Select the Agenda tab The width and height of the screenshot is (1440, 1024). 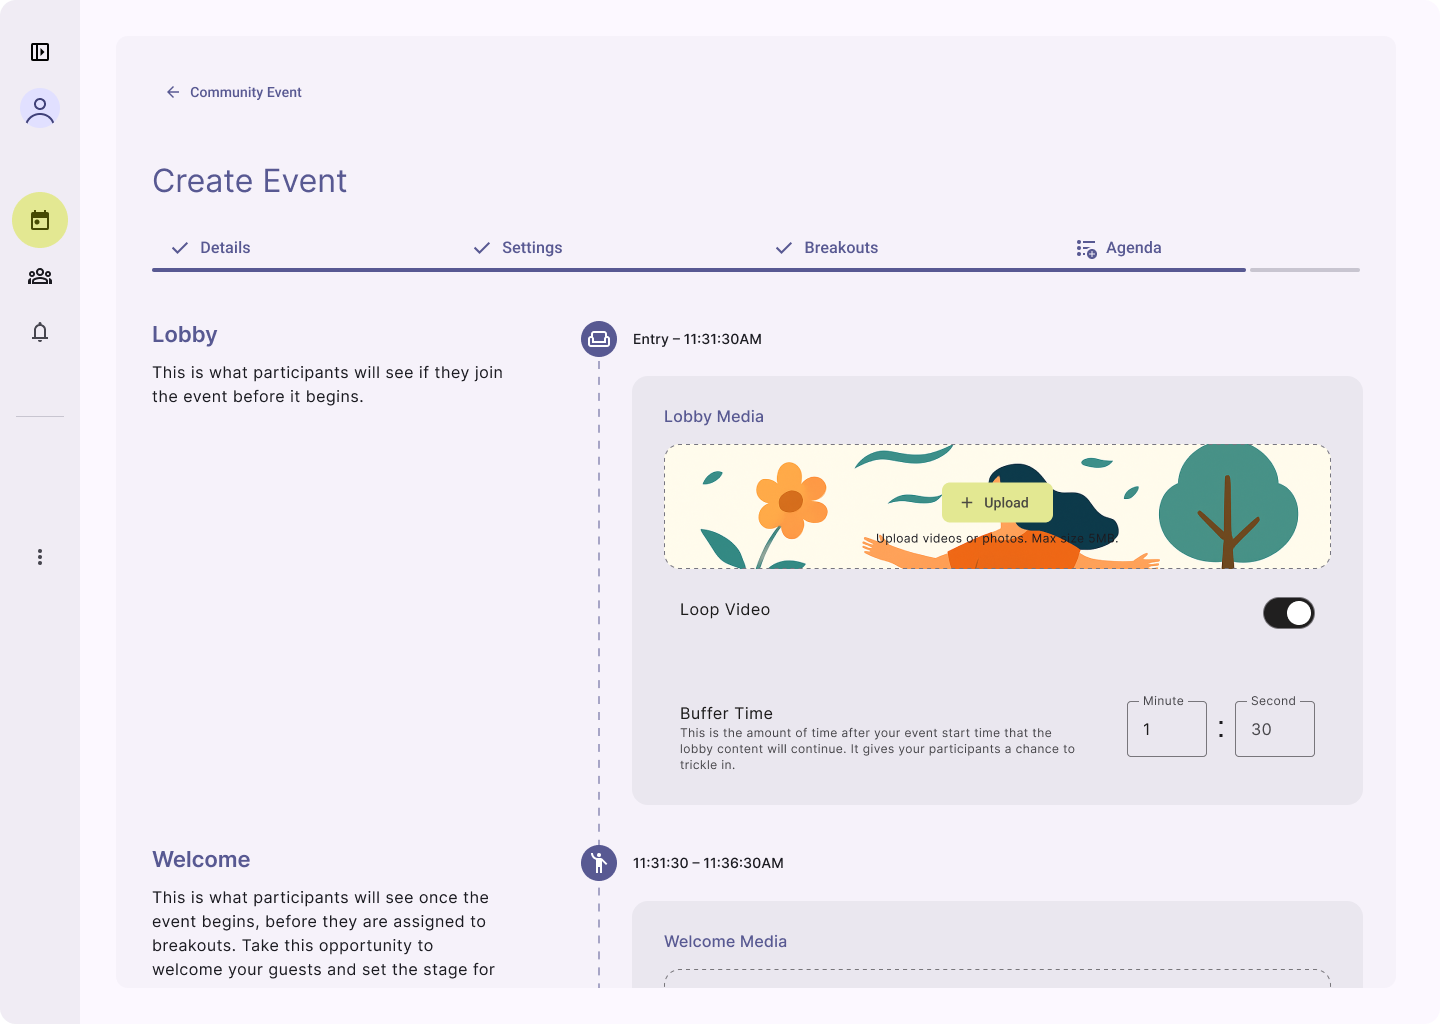(1119, 248)
